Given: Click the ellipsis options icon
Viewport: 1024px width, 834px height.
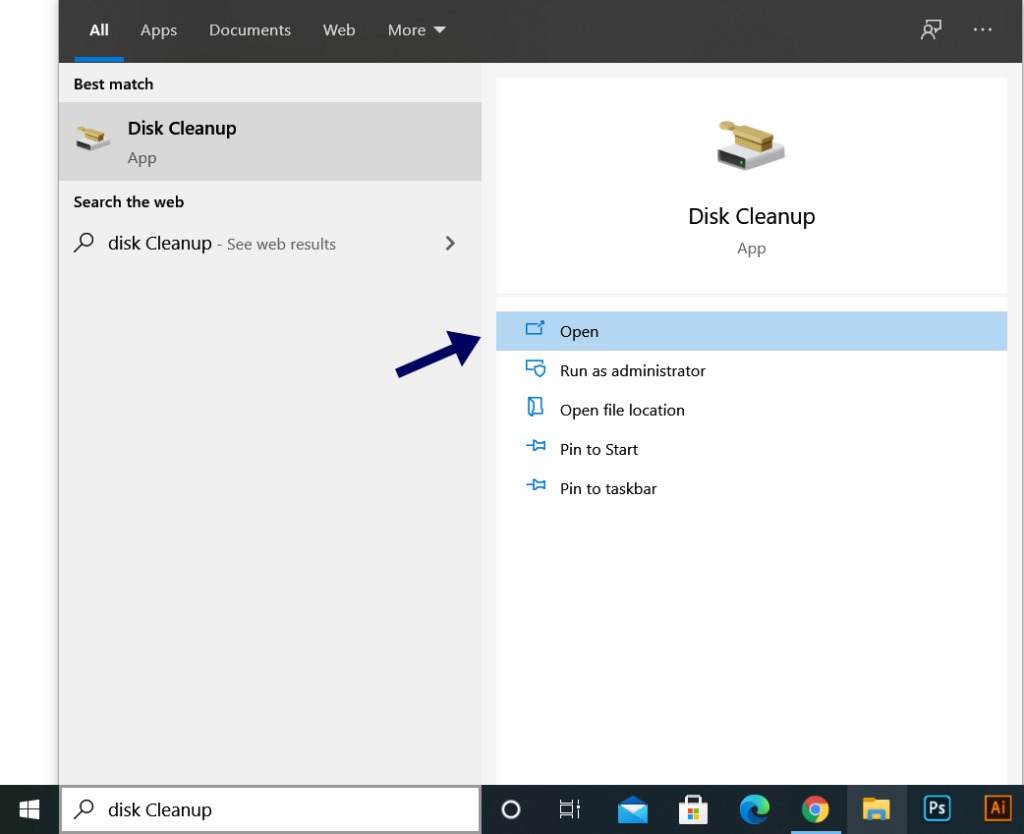Looking at the screenshot, I should click(x=983, y=30).
